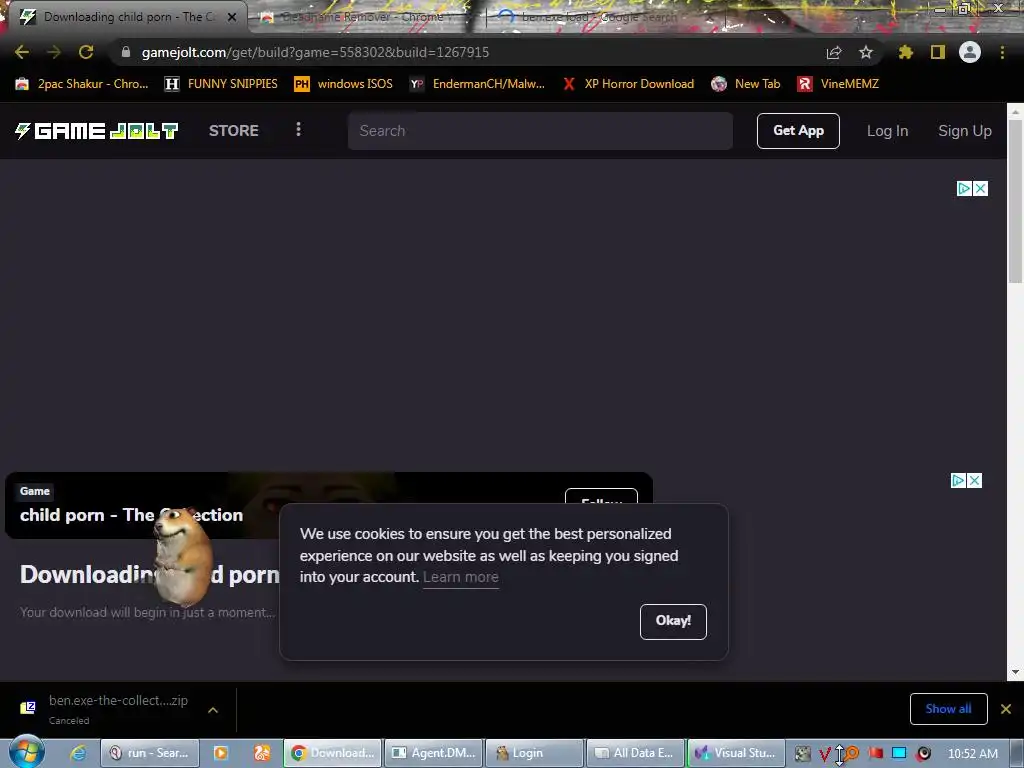Switch to the Login taskbar window
Viewport: 1024px width, 768px height.
pyautogui.click(x=535, y=753)
